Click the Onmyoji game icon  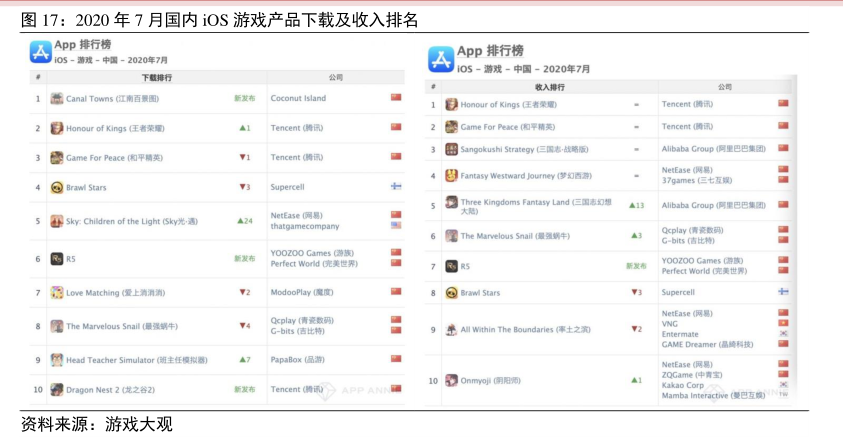pos(452,380)
